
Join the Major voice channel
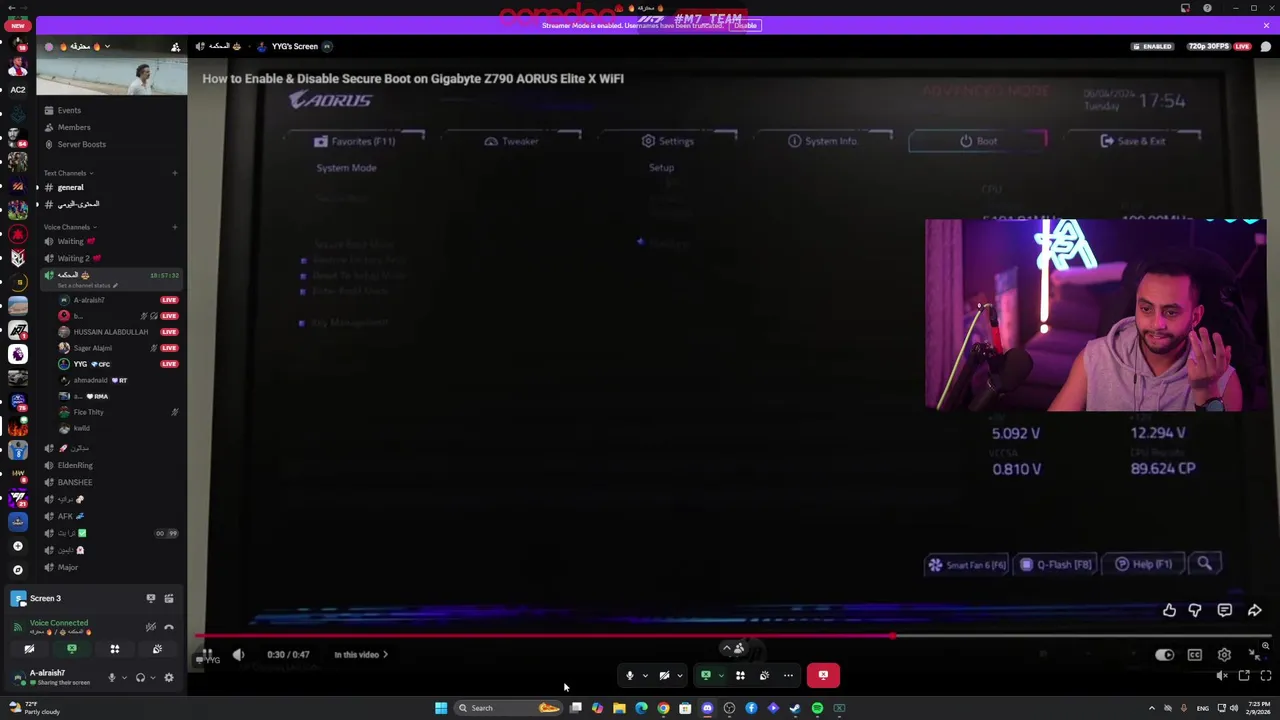tap(67, 567)
